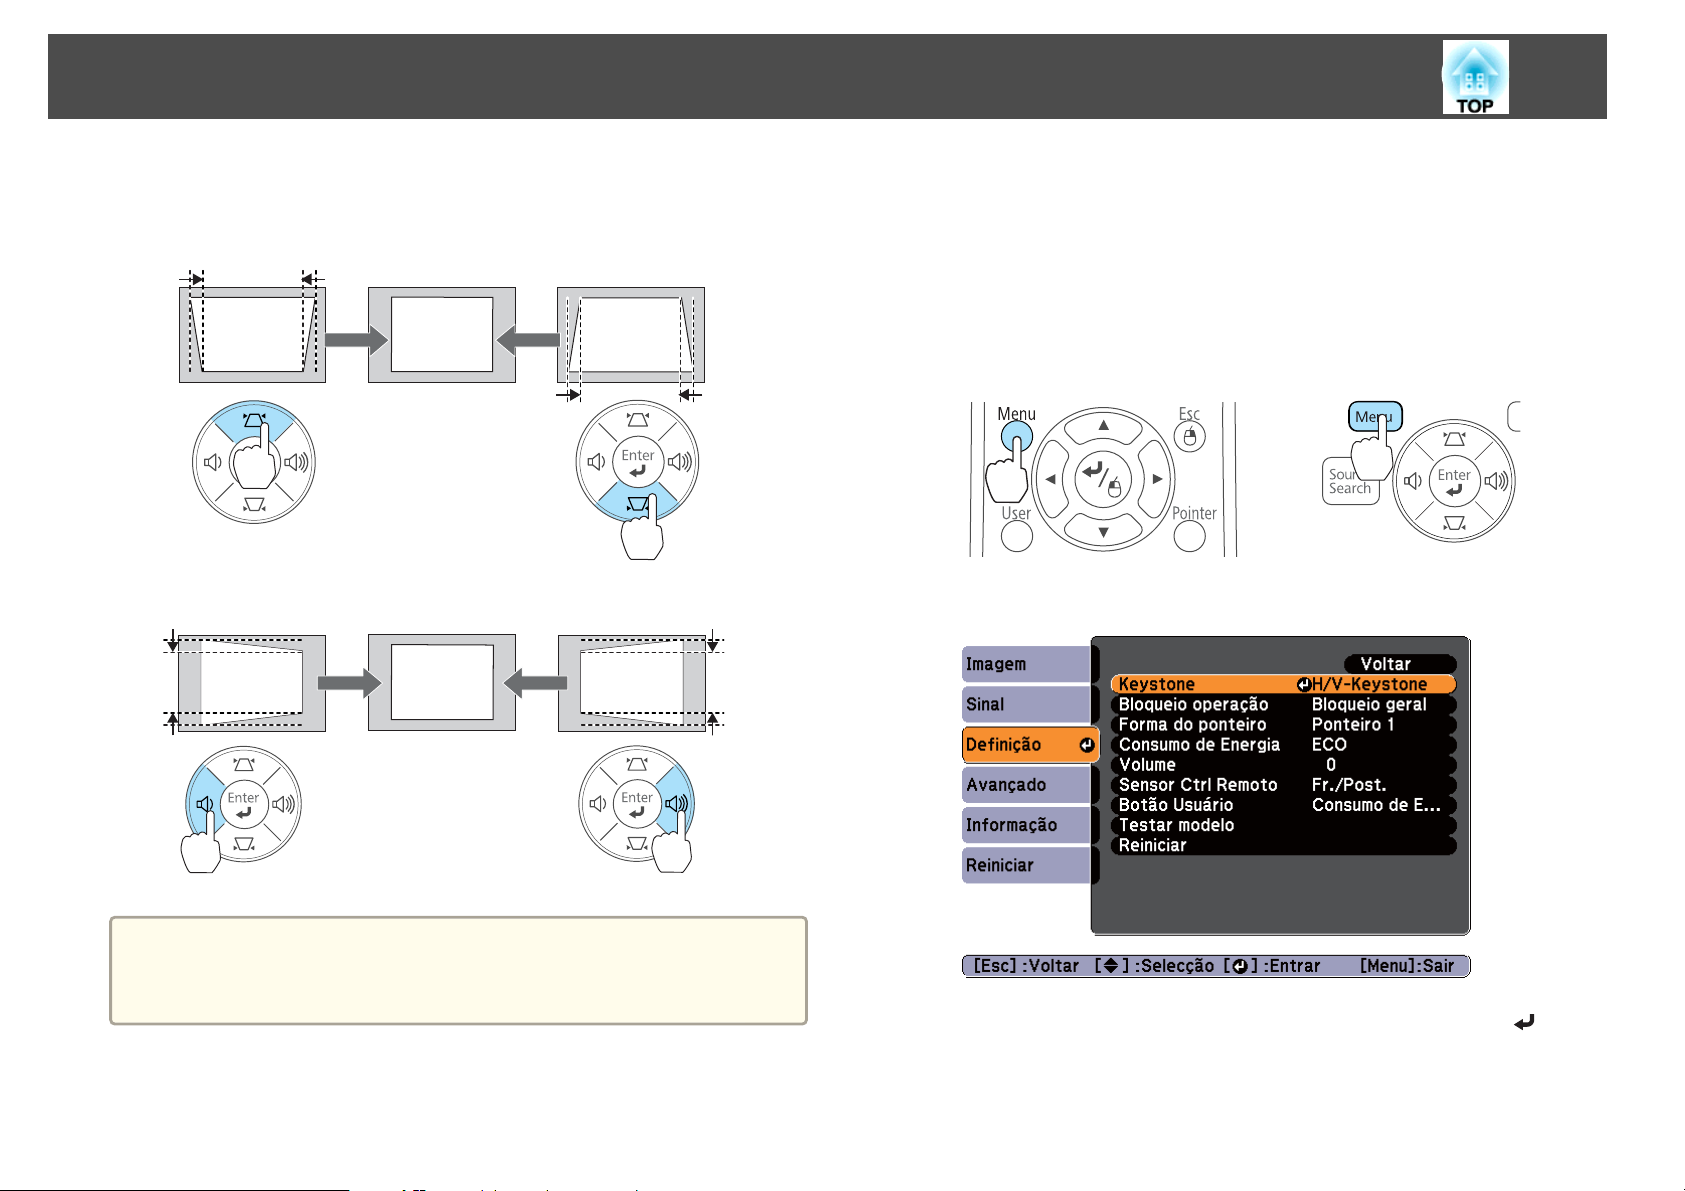The image size is (1685, 1191).
Task: Click the Menu button on the remote control
Action: click(x=1017, y=437)
